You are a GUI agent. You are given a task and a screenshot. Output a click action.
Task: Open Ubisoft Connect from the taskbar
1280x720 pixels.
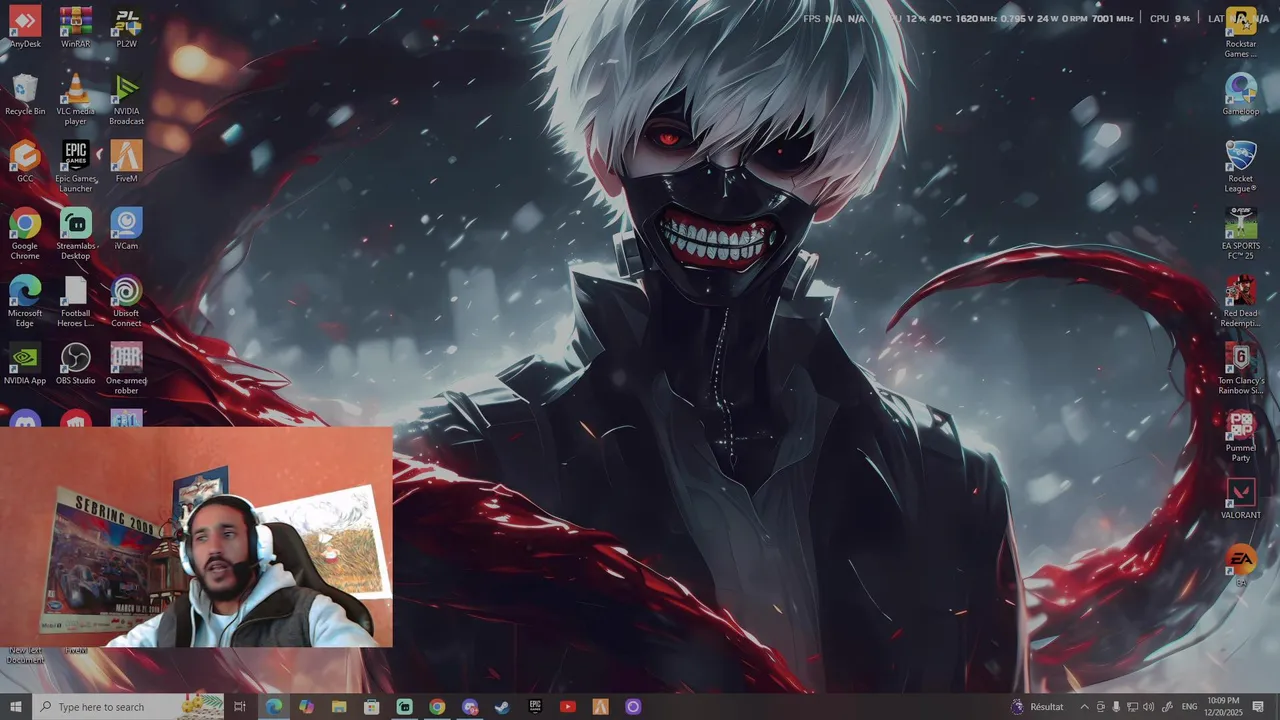(x=633, y=707)
